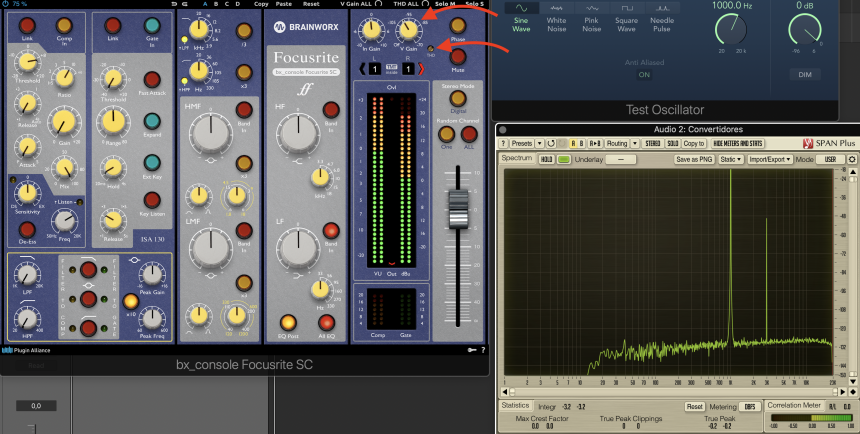Open Presets dropdown arrow in SPAN
The image size is (860, 434).
[539, 143]
